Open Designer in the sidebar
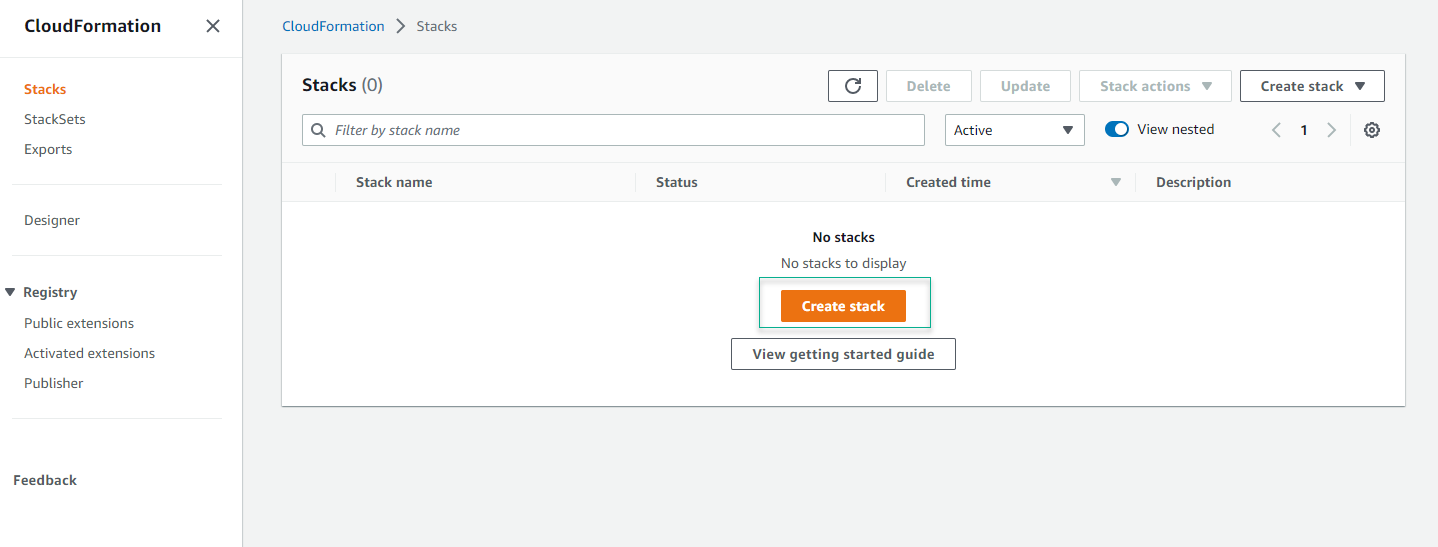 [x=52, y=220]
